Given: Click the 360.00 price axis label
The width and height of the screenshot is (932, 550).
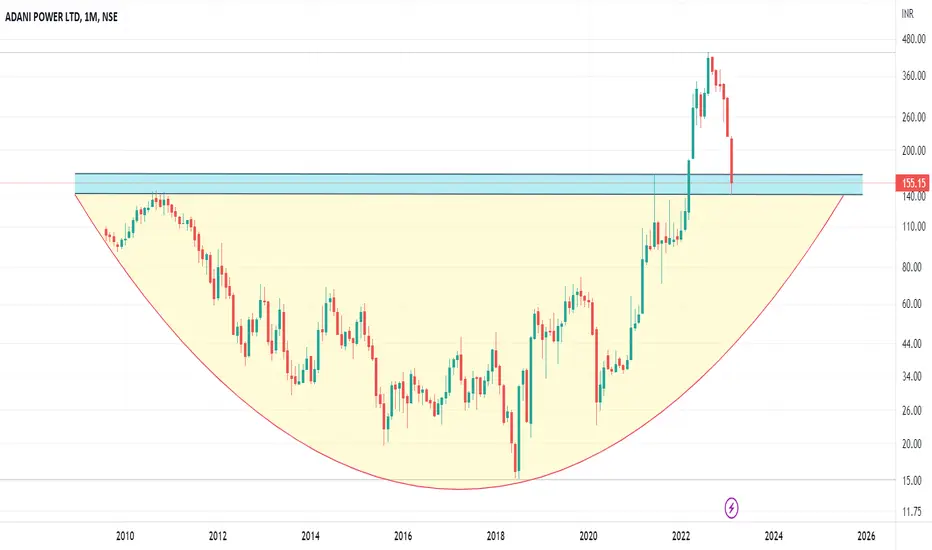Looking at the screenshot, I should 914,76.
